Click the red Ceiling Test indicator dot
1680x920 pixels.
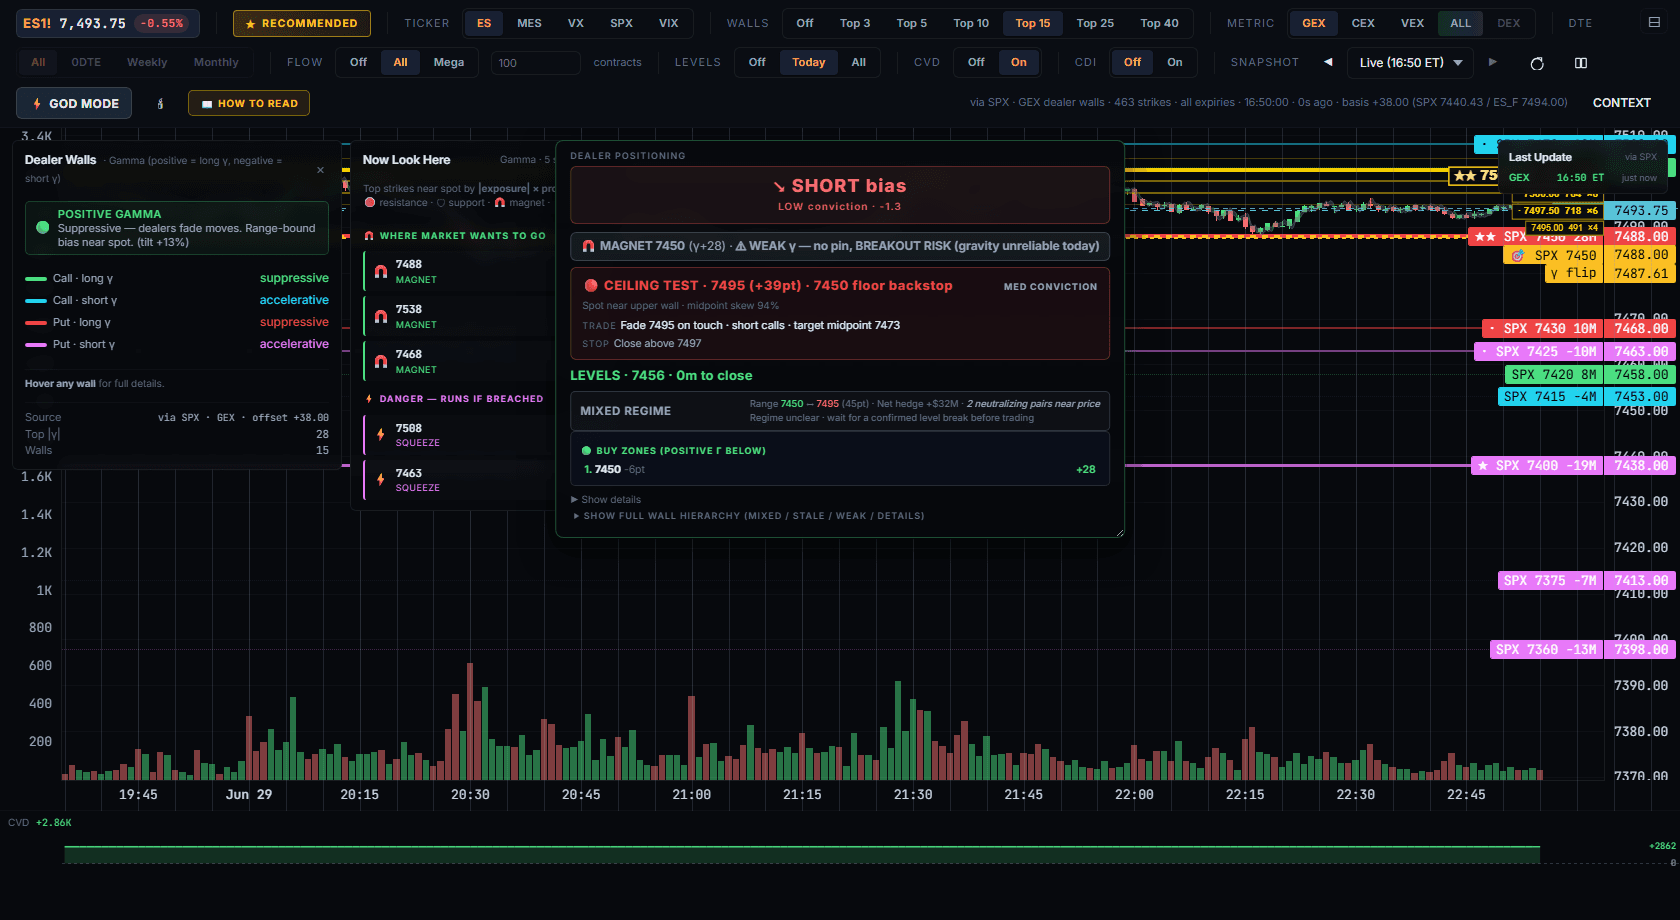pos(591,285)
